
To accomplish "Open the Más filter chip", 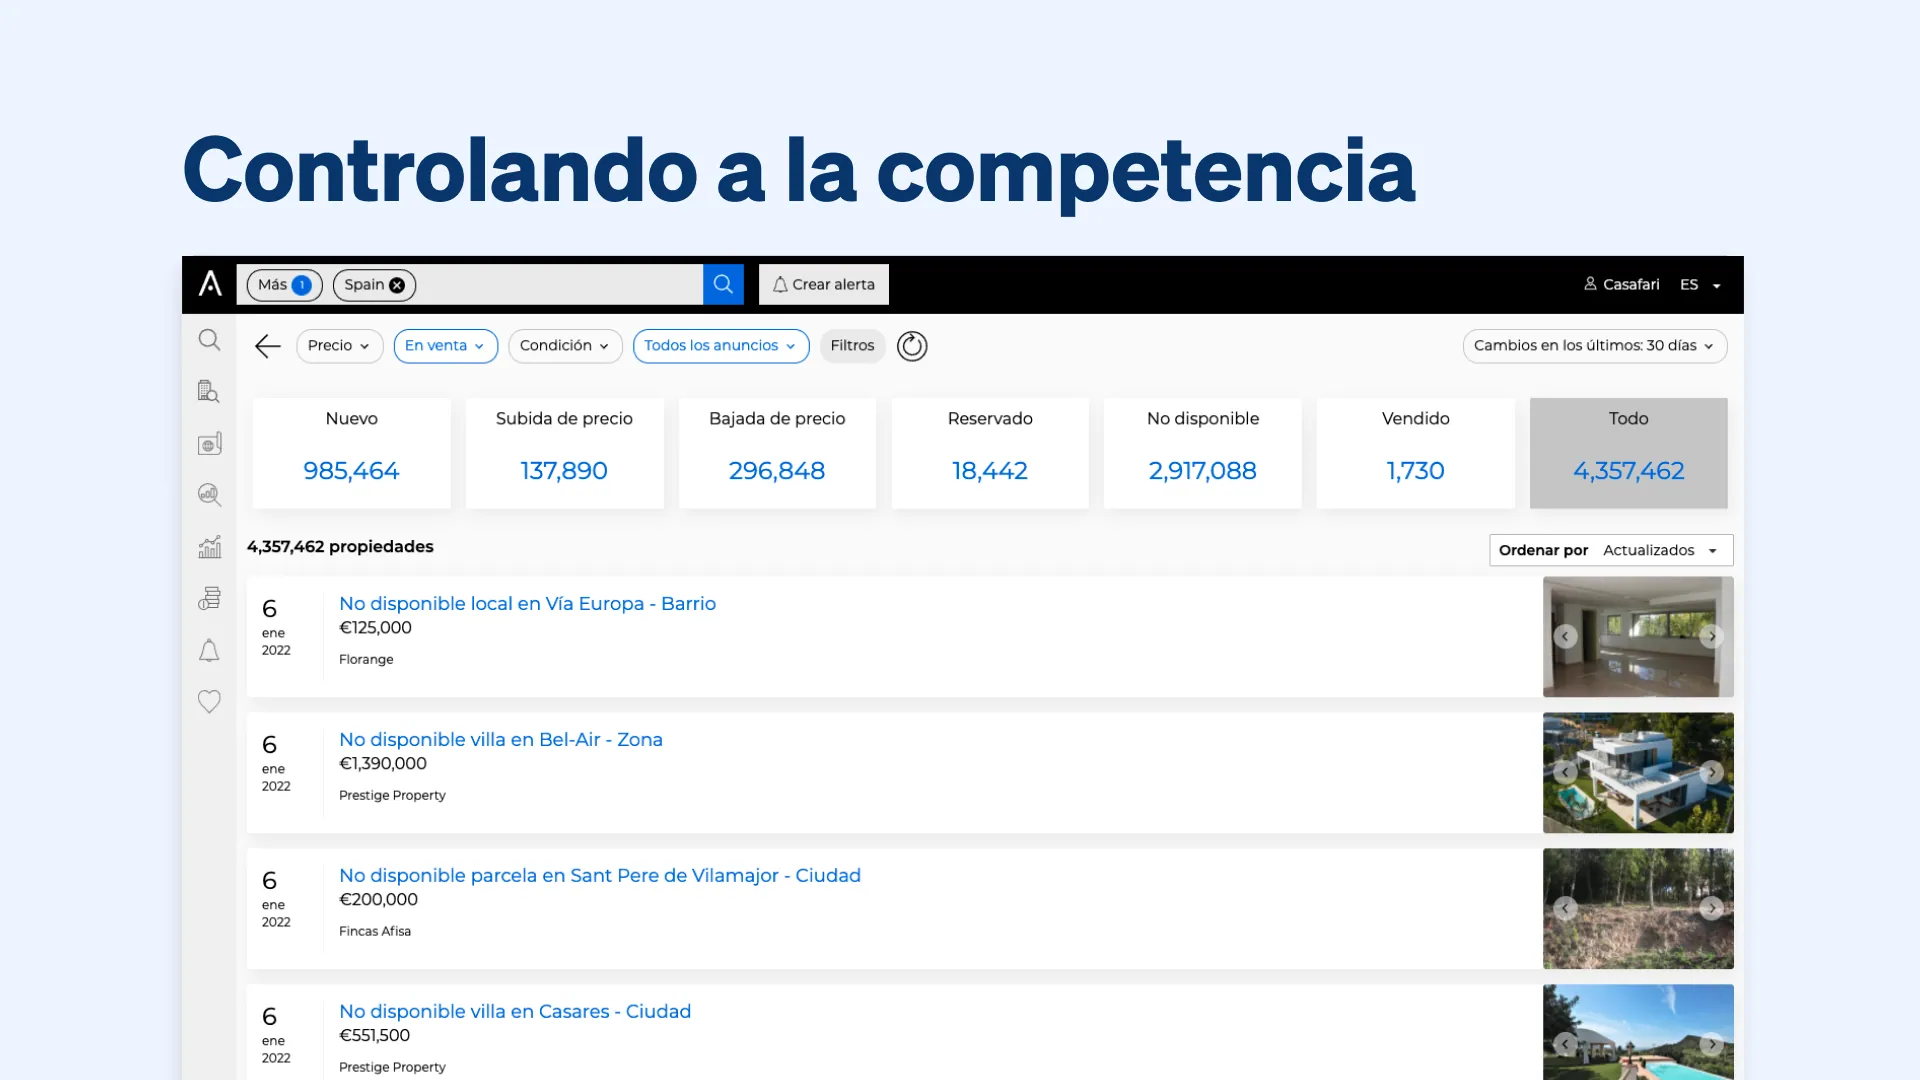I will [284, 285].
